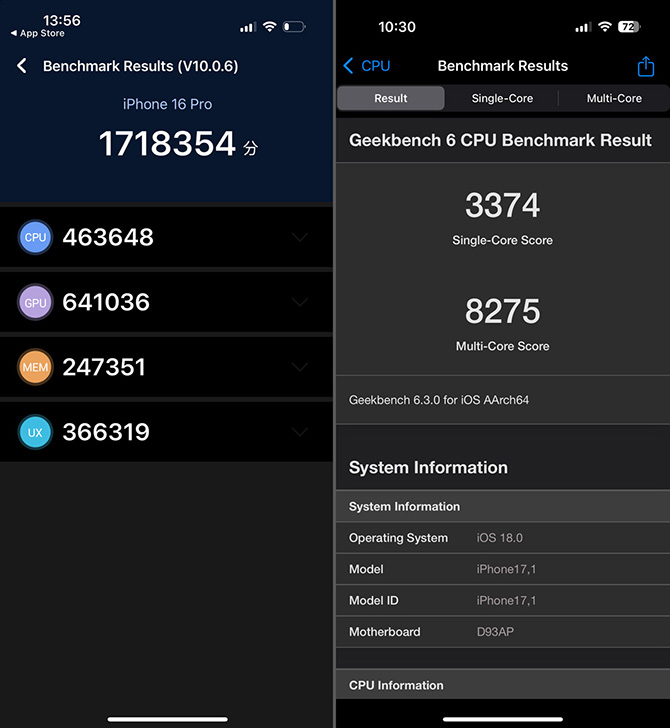Expand the GPU 641036 score row
This screenshot has height=728, width=670.
(x=300, y=302)
